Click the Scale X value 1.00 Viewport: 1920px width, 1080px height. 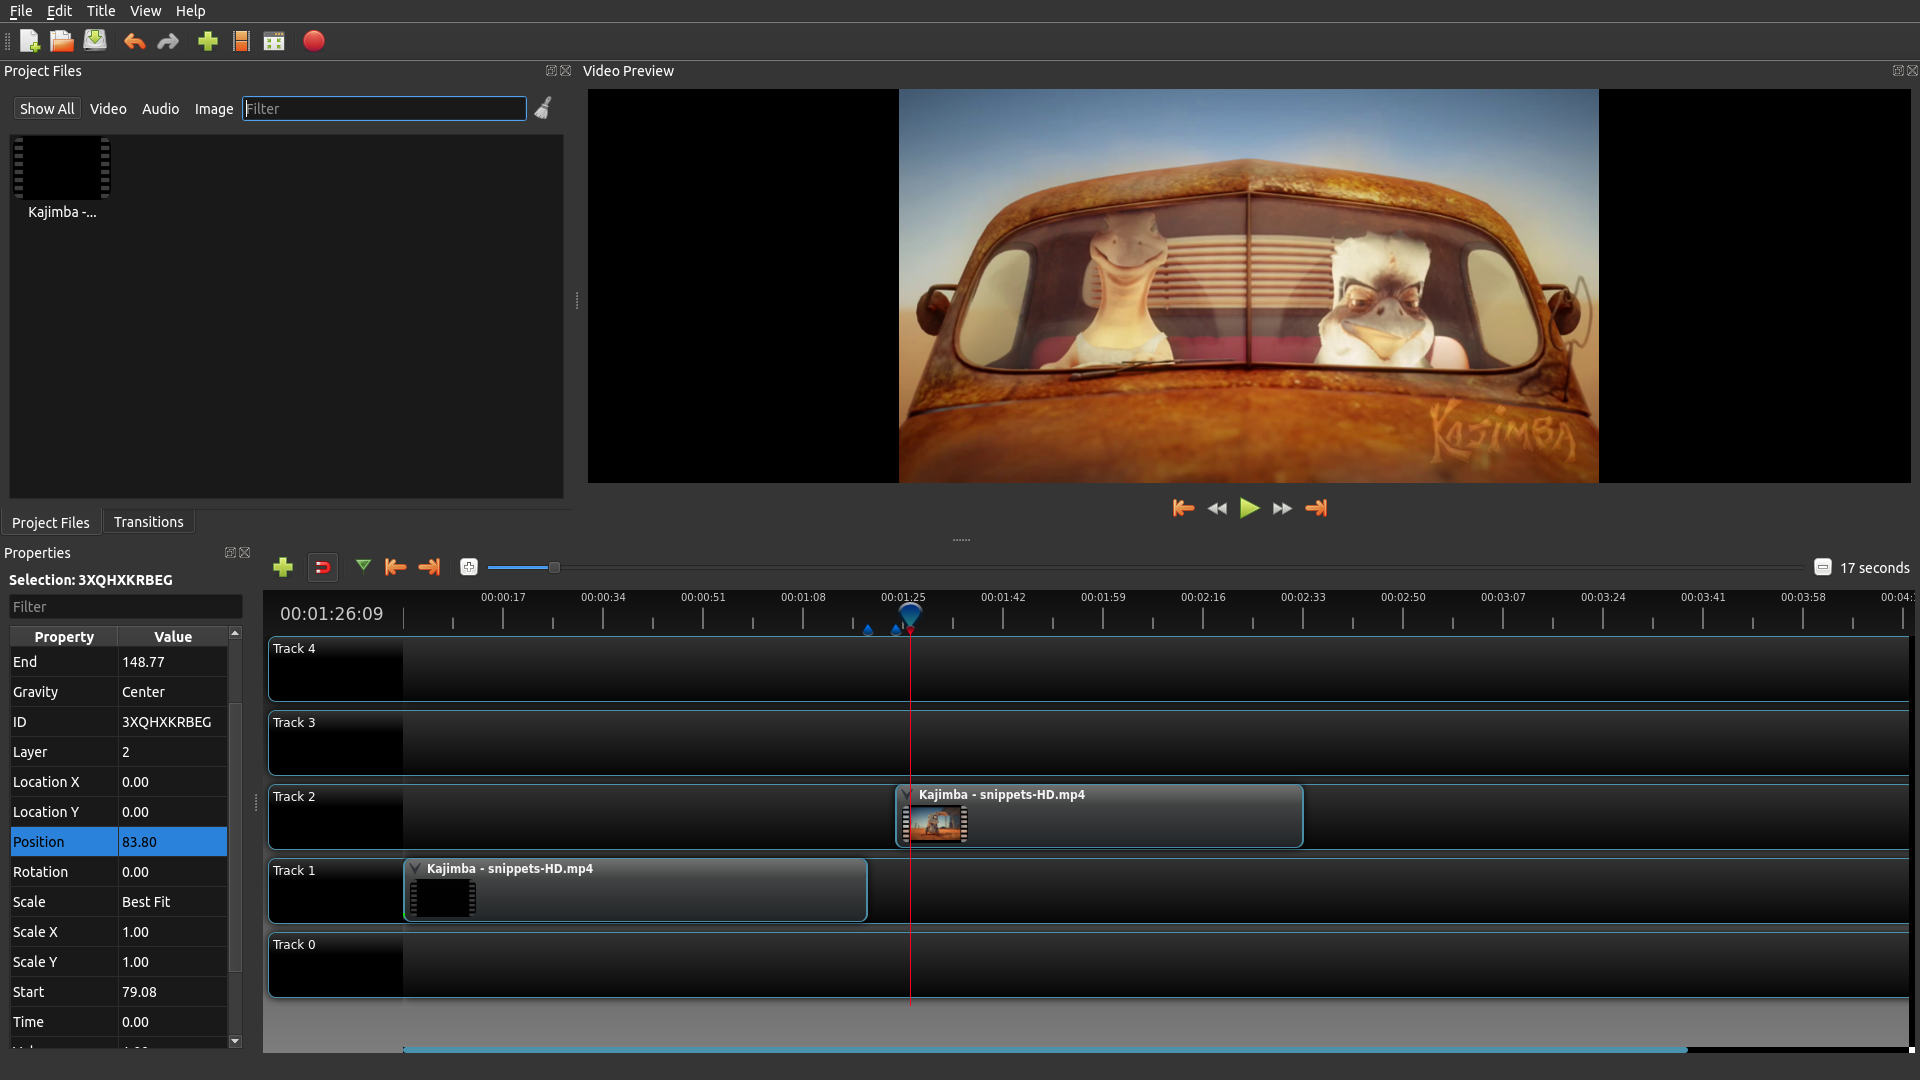pyautogui.click(x=172, y=932)
